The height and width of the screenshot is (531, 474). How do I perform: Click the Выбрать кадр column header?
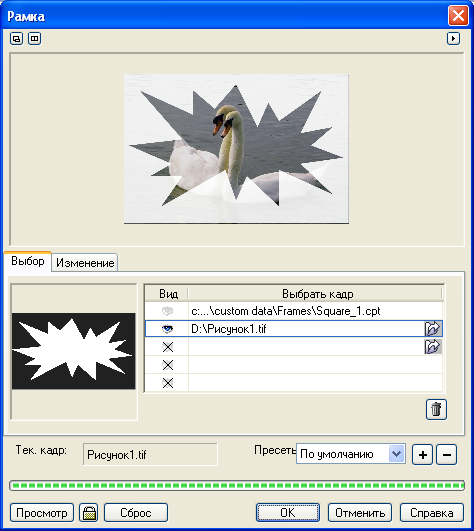(x=318, y=294)
